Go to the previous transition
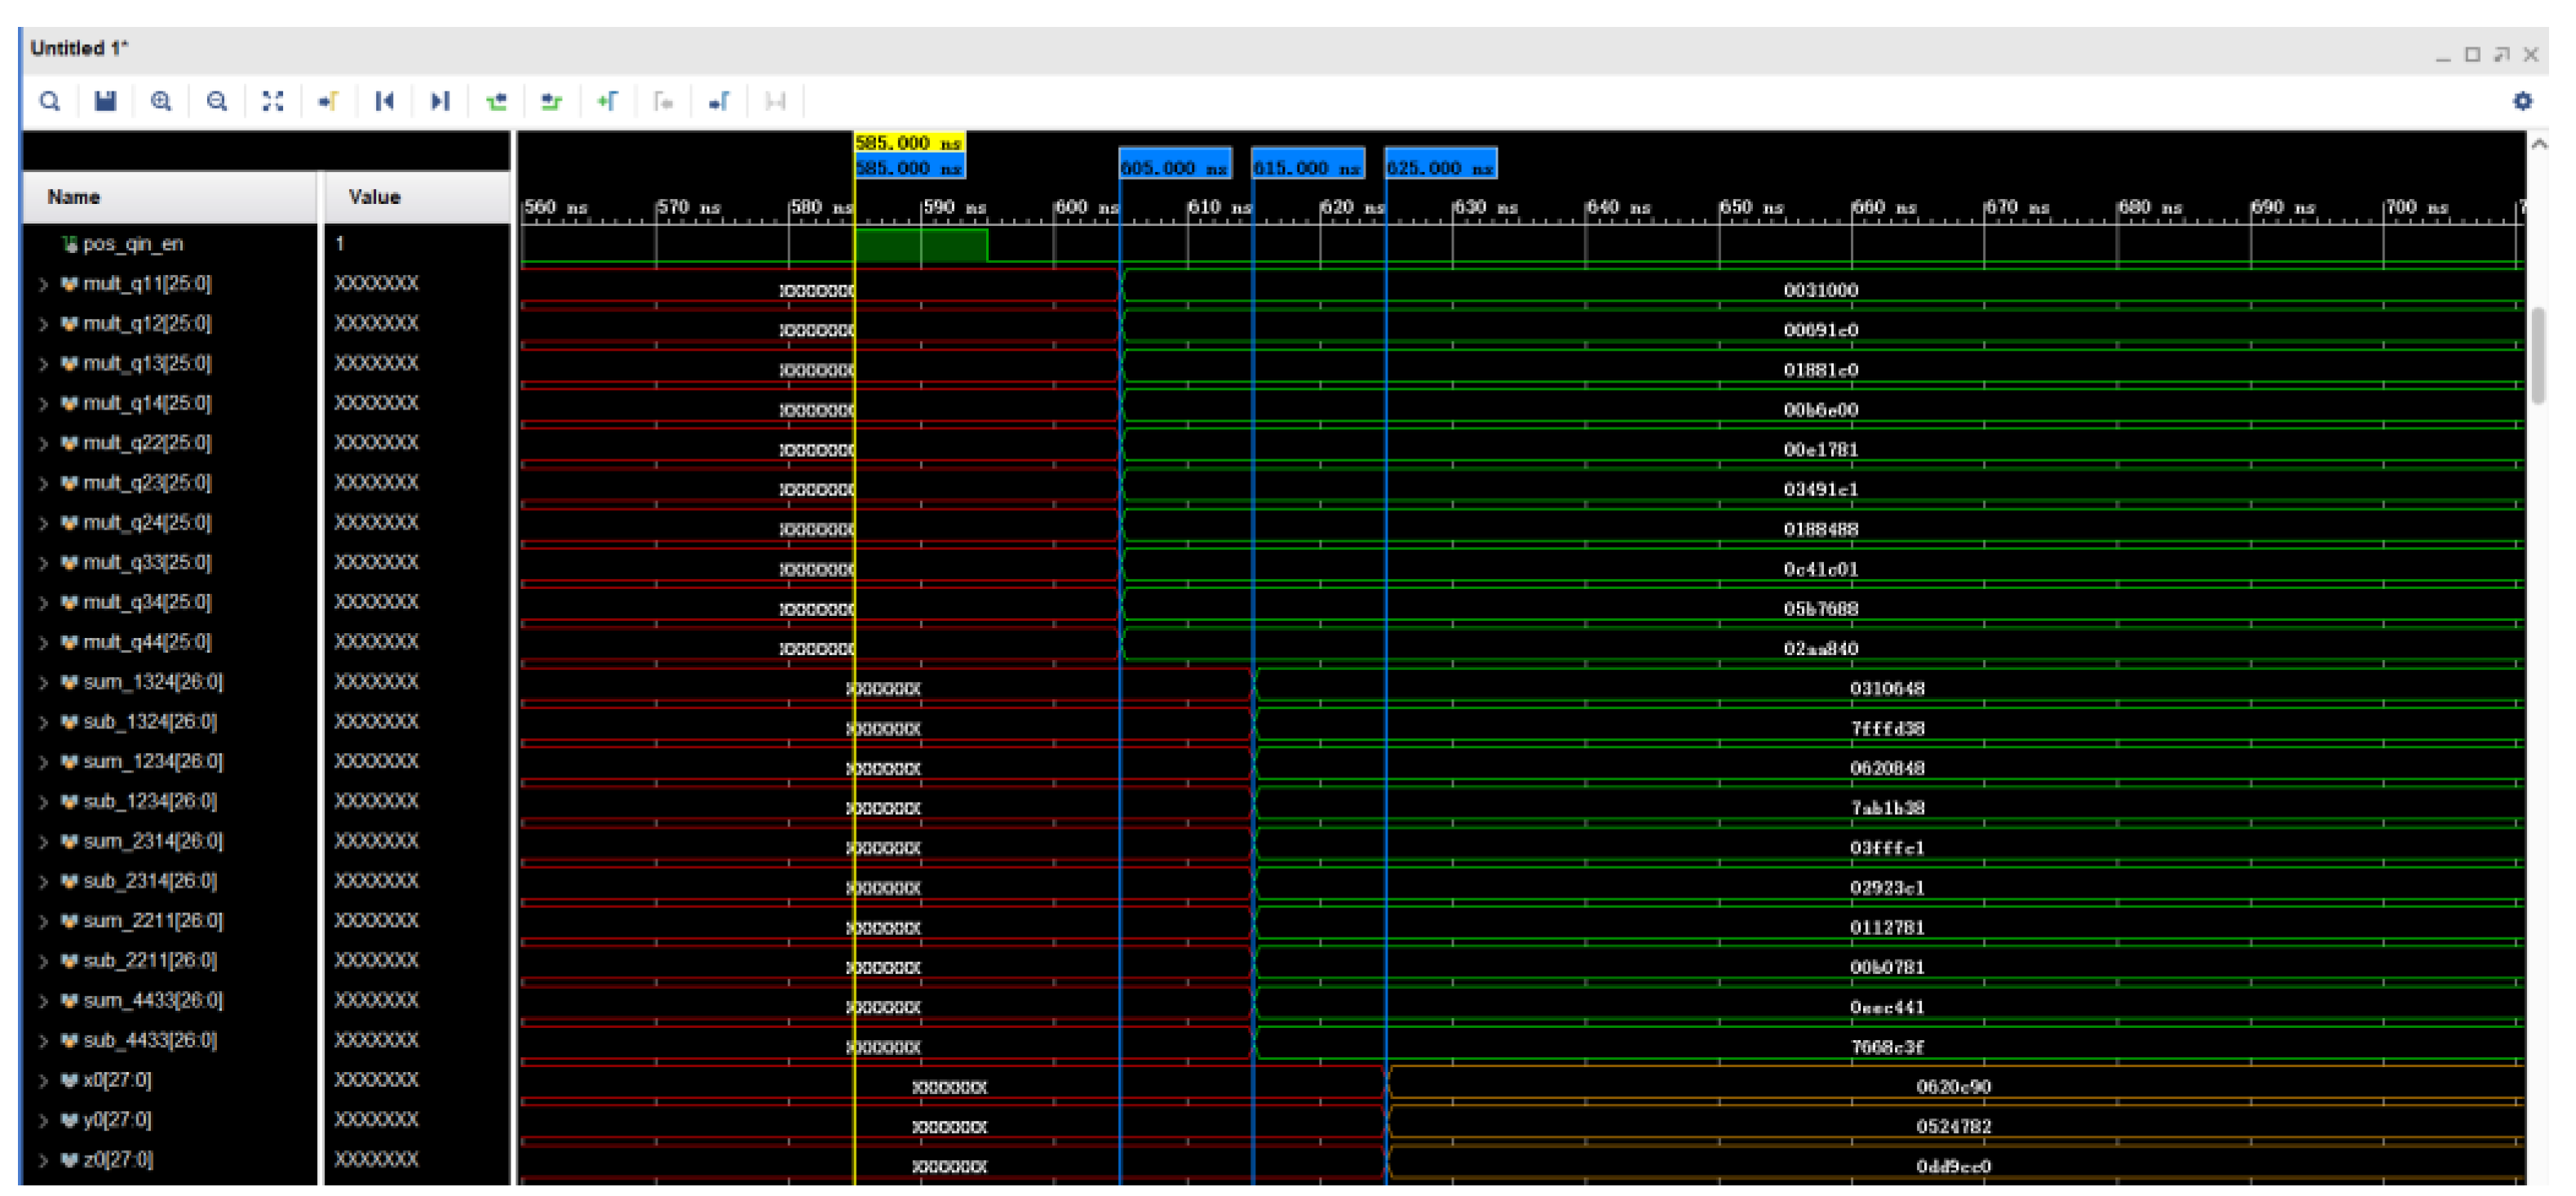 point(496,101)
